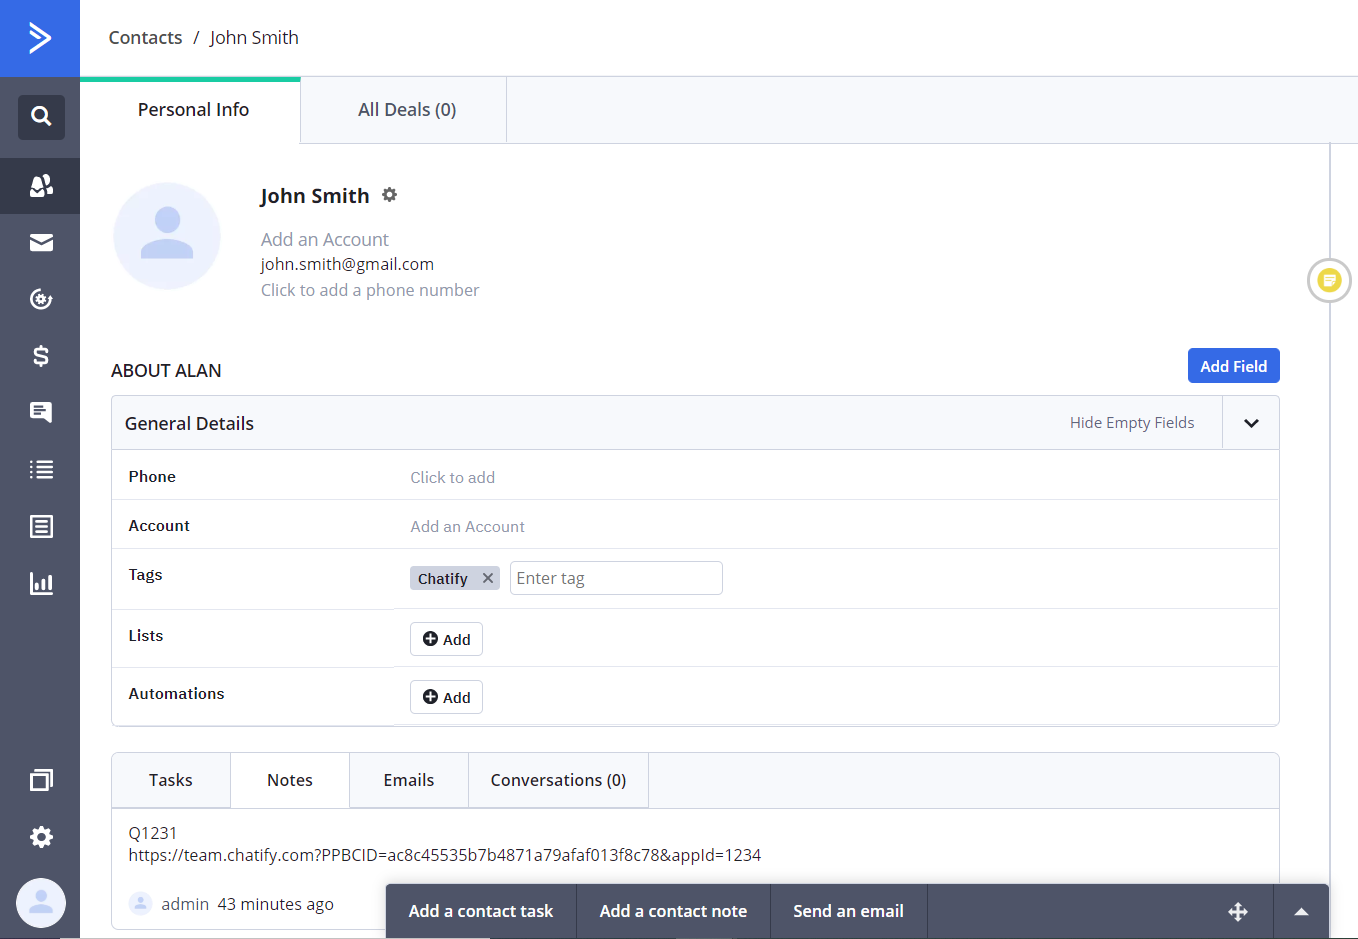
Task: Open the Reports bar chart icon
Action: tap(41, 583)
